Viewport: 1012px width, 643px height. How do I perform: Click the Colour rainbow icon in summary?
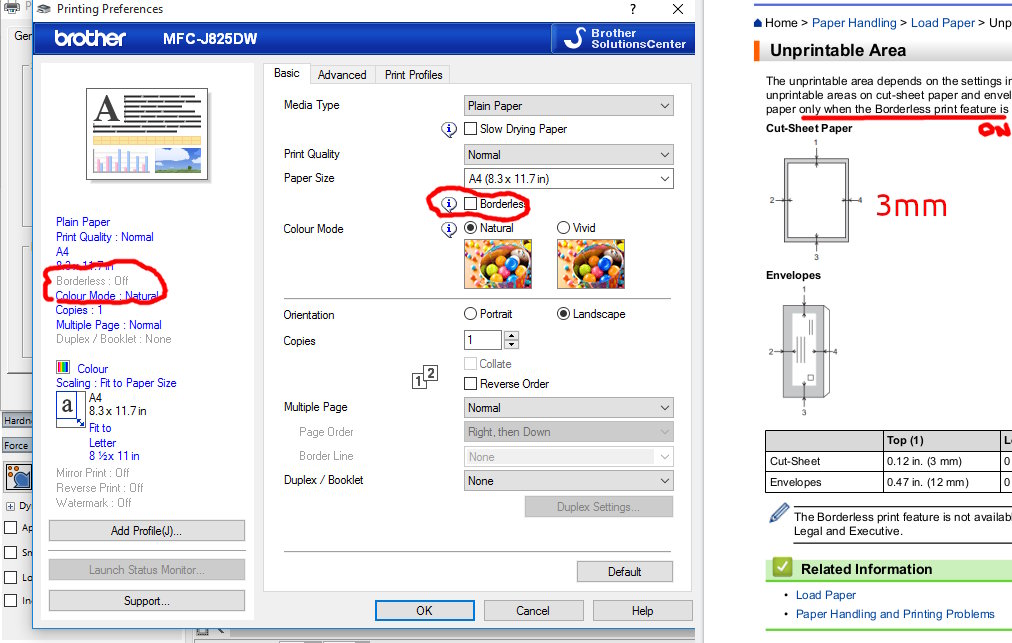[63, 368]
